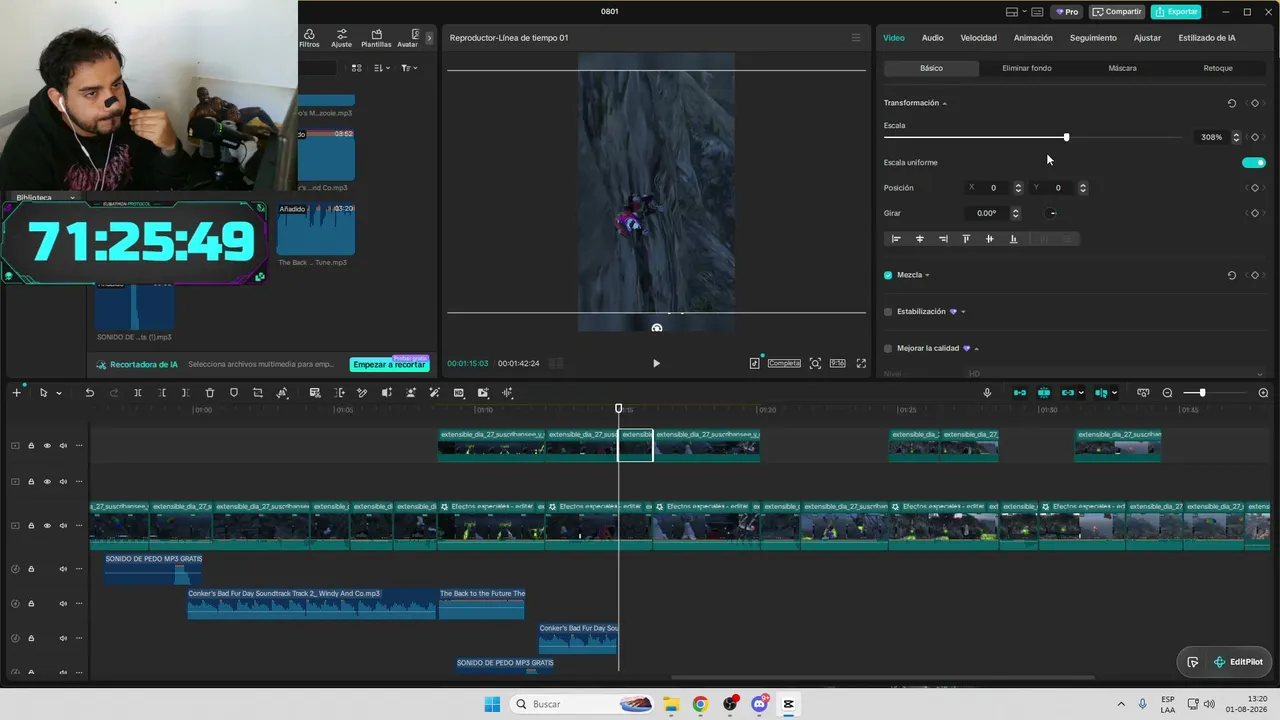Select the Máscara subtab

(1122, 68)
